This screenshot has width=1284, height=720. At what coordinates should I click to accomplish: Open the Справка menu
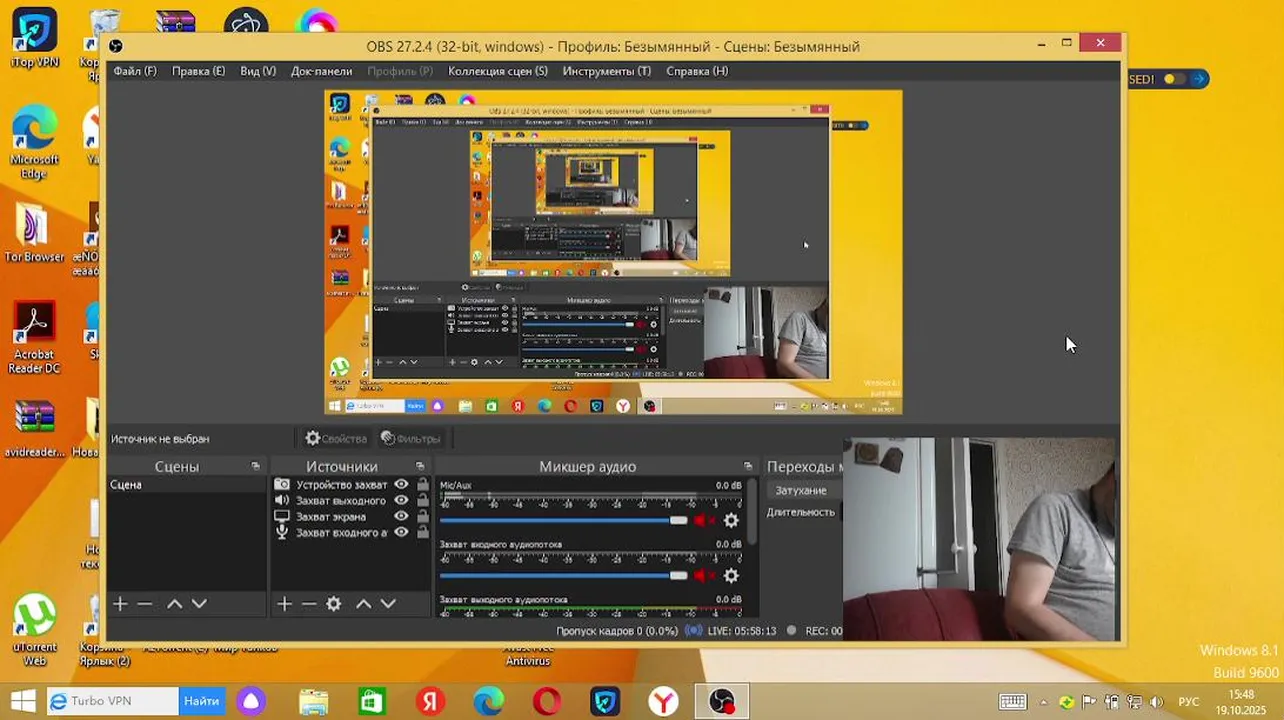(x=697, y=71)
